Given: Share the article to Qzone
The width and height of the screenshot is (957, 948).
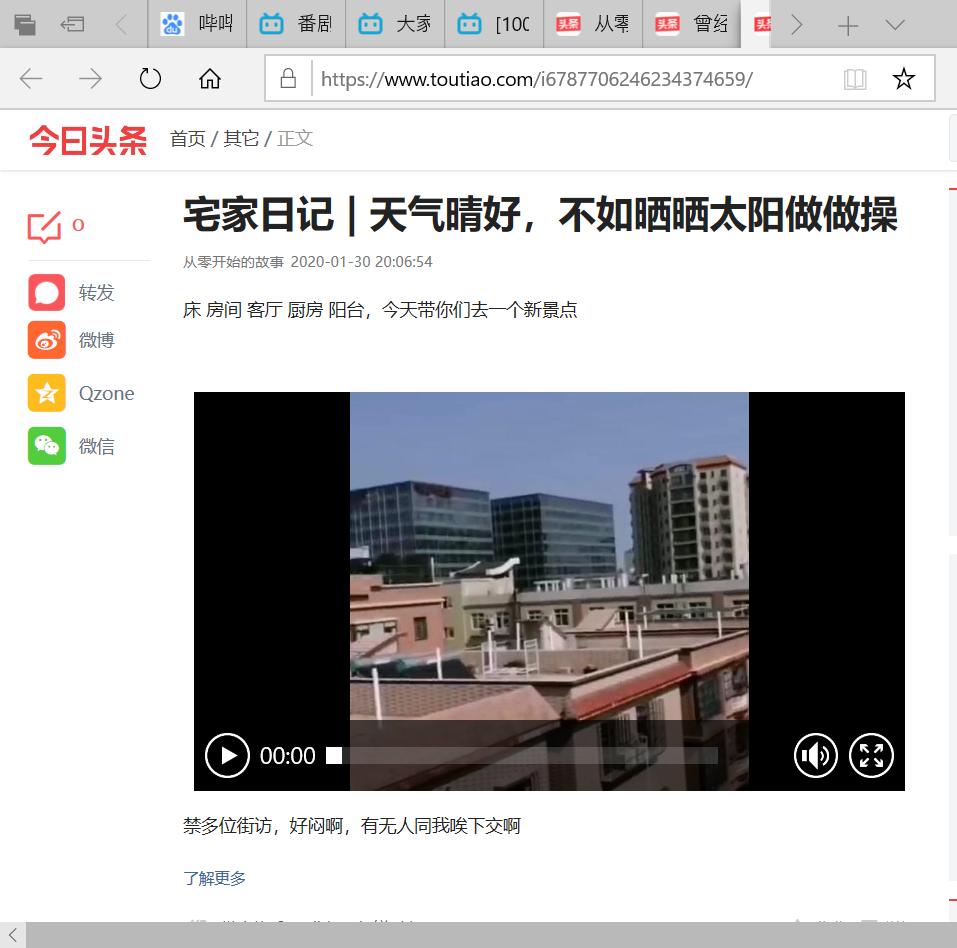Looking at the screenshot, I should (x=45, y=392).
